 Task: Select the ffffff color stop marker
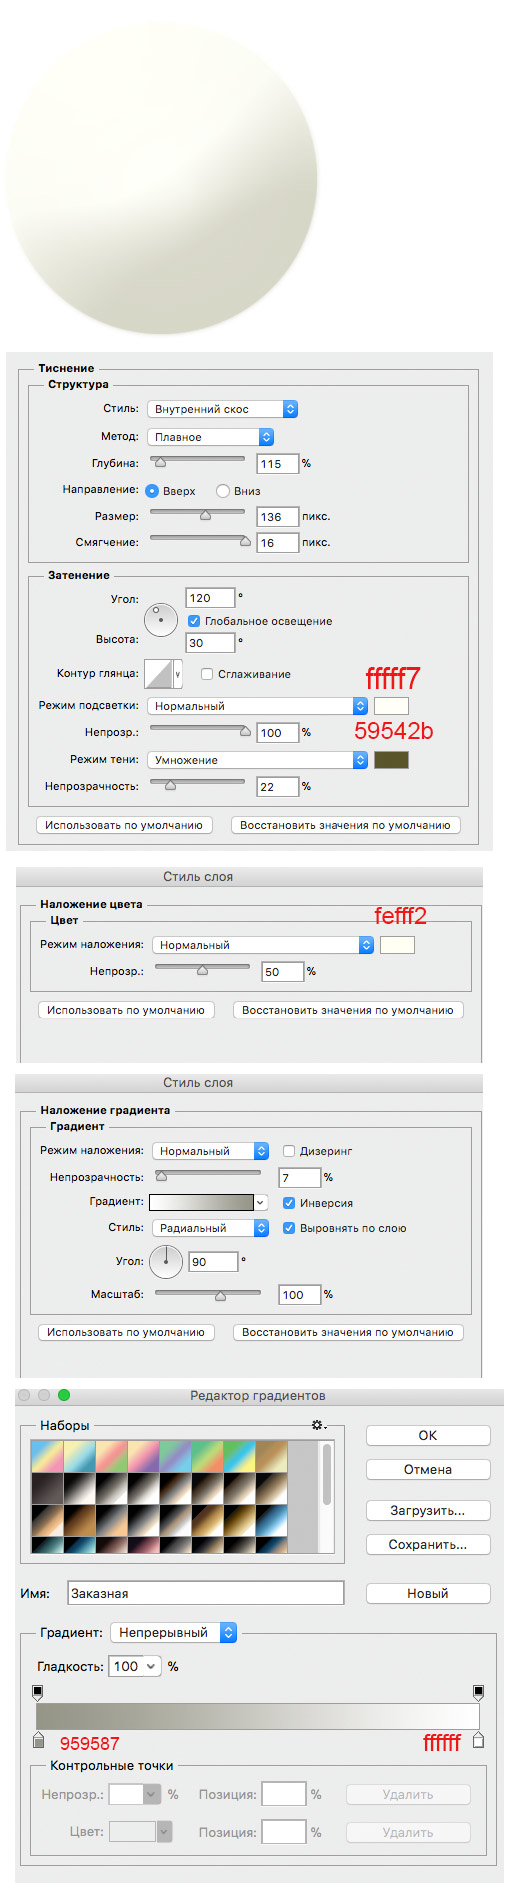click(x=478, y=1740)
